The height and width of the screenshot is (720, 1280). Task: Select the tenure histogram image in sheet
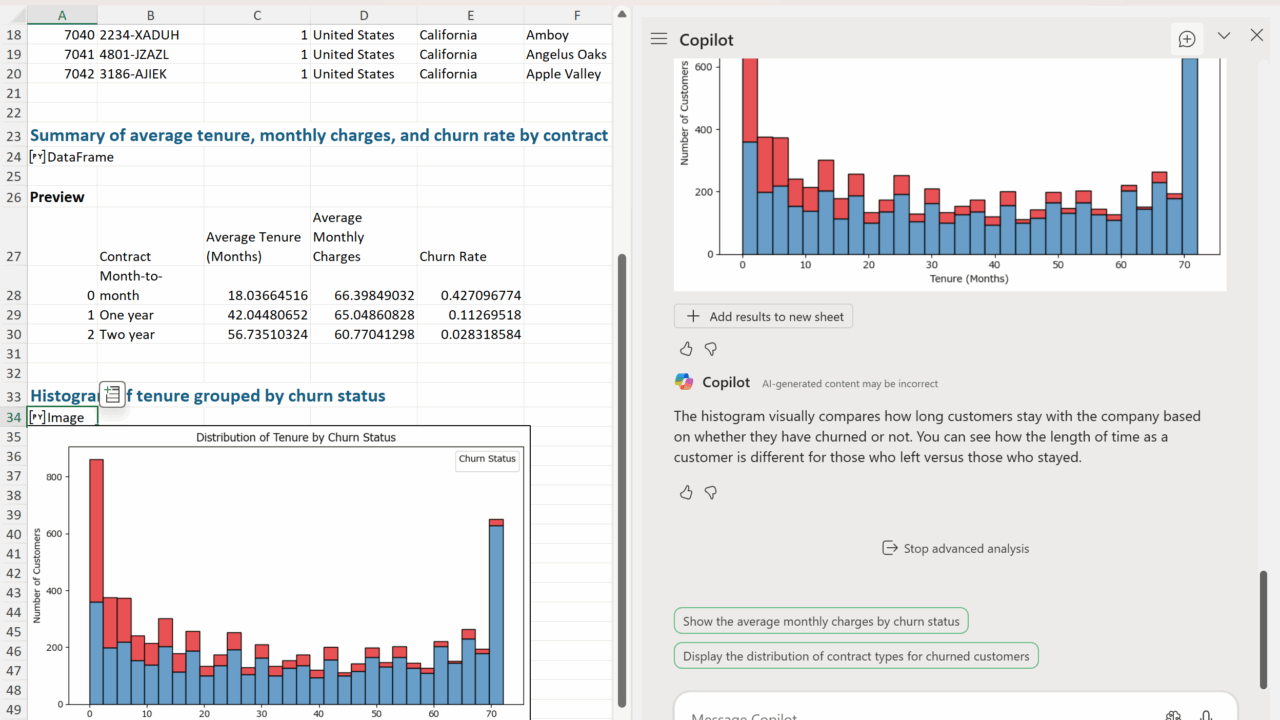click(x=280, y=580)
